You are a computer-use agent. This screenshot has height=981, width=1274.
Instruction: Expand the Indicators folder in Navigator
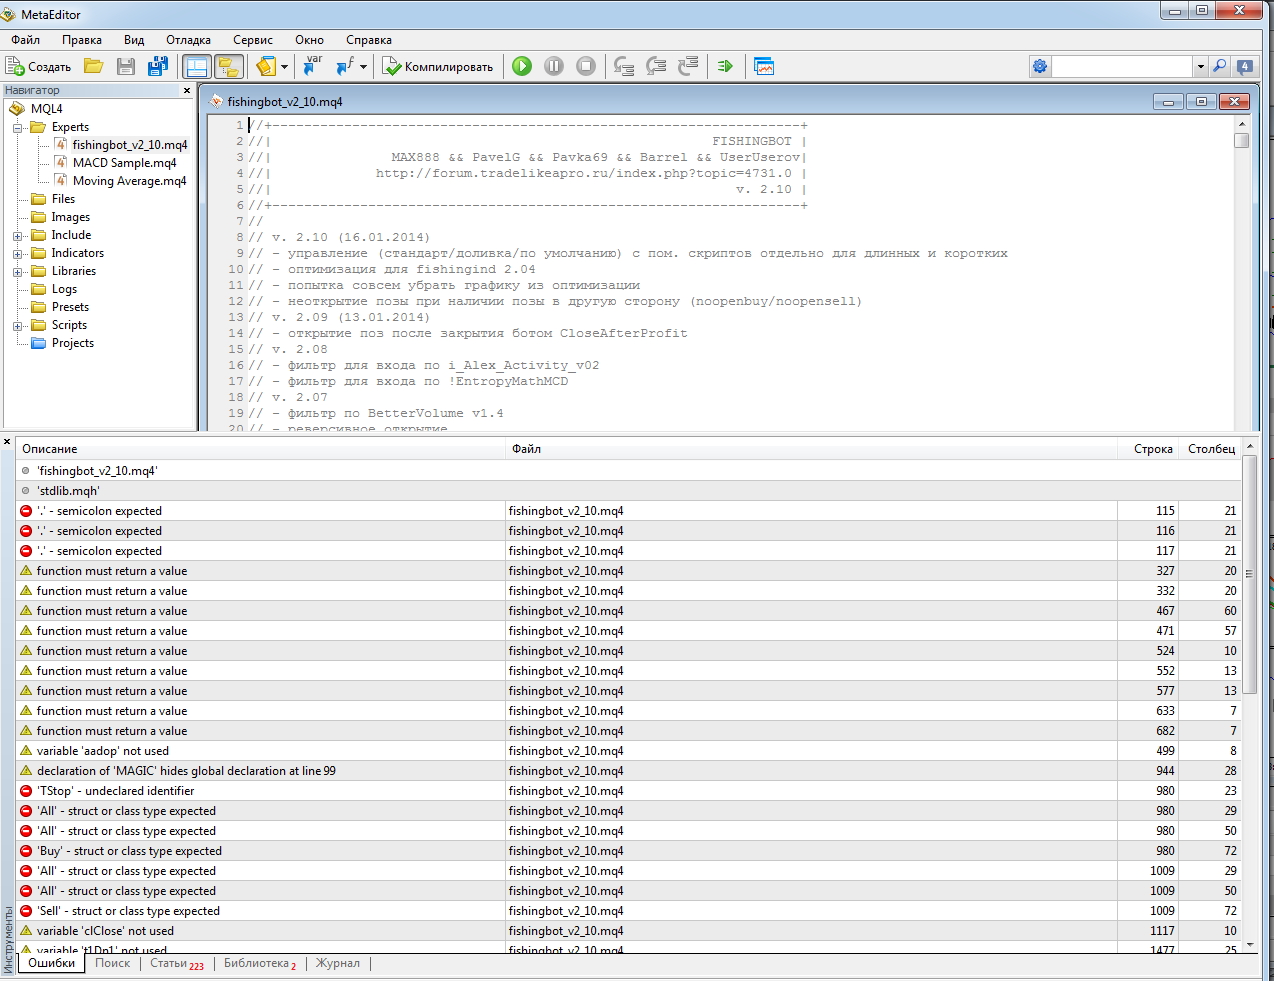tap(17, 254)
